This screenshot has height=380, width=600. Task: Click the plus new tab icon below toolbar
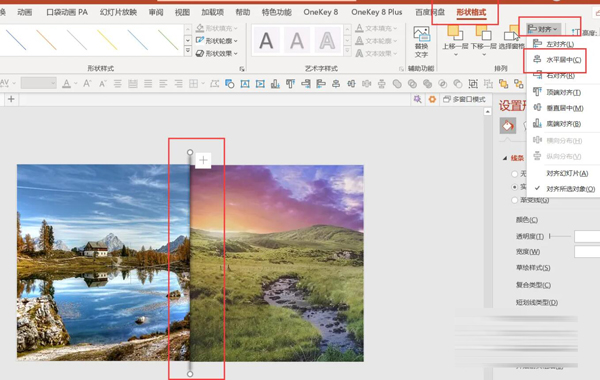11,99
